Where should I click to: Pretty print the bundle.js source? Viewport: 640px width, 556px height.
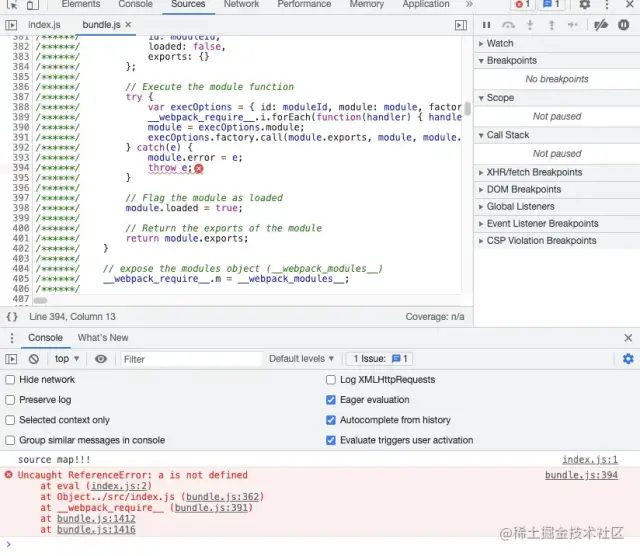click(12, 317)
